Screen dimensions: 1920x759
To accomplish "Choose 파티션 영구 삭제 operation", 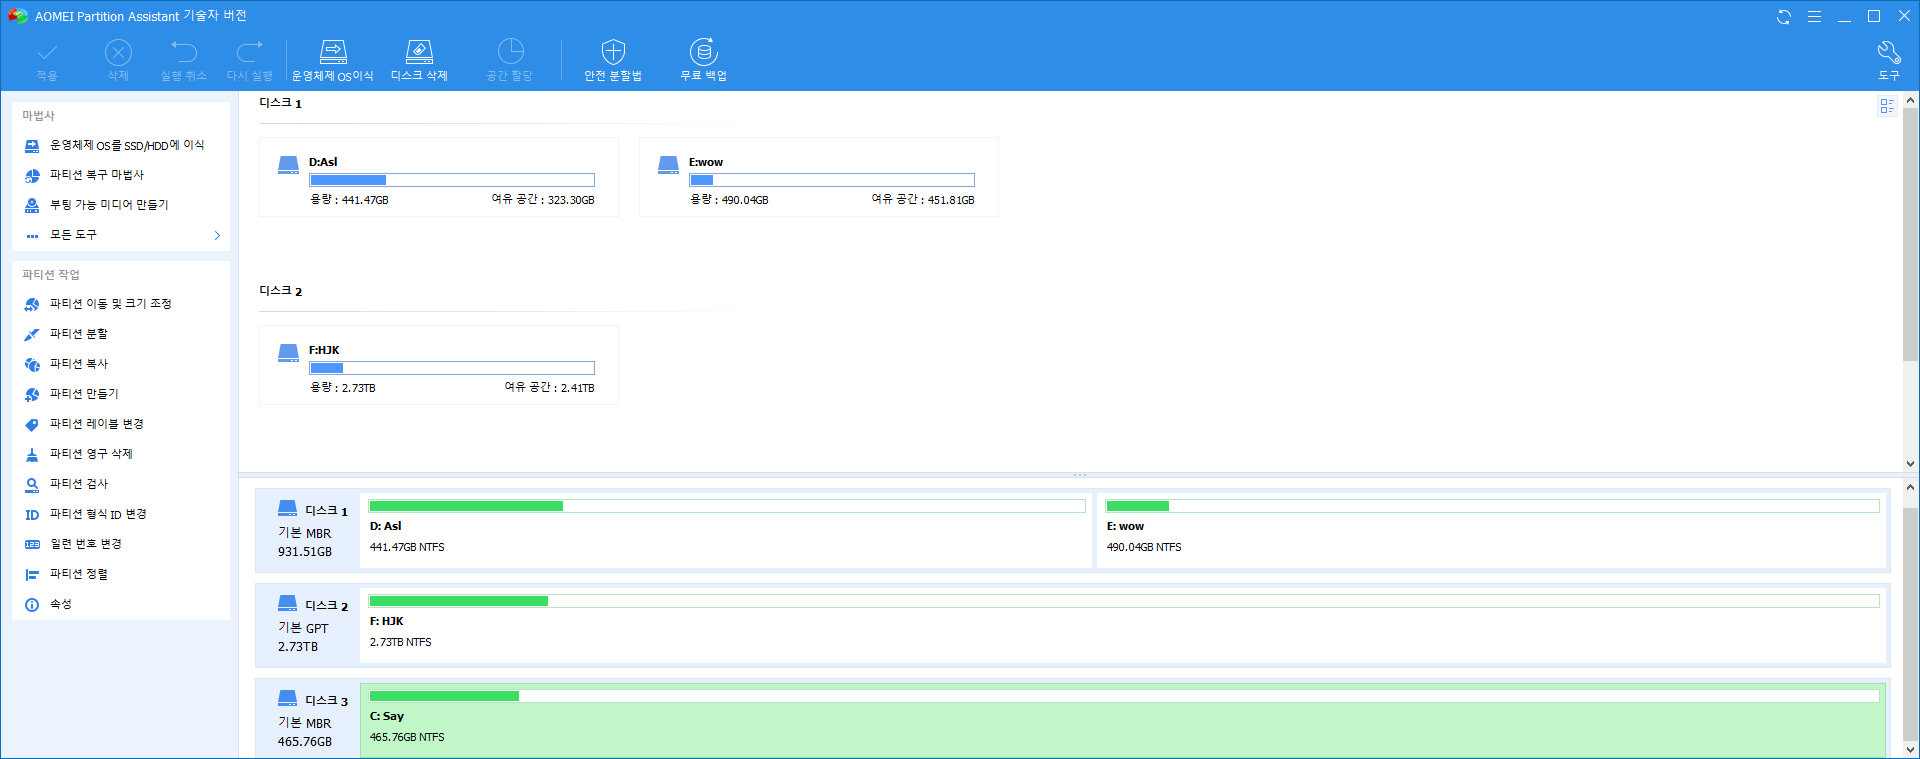I will click(x=120, y=454).
